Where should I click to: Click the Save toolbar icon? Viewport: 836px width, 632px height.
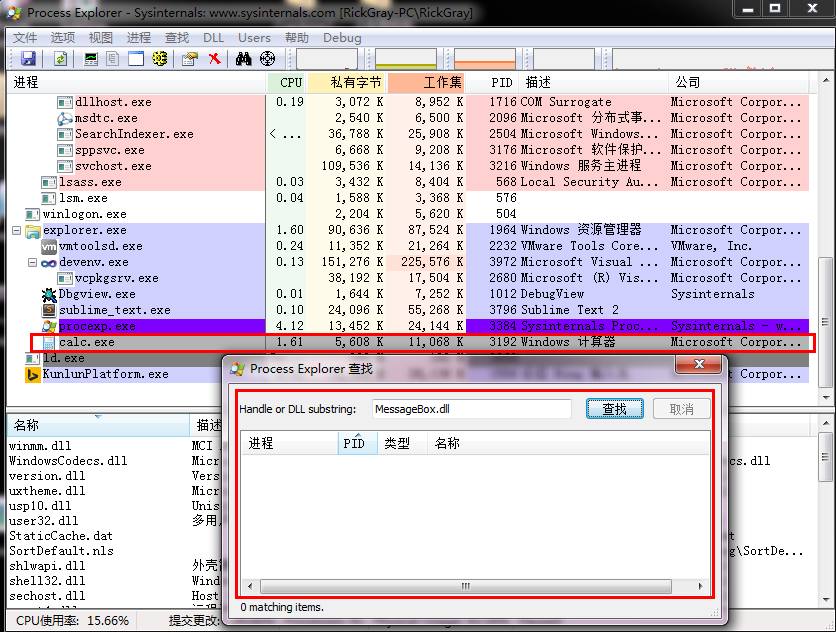coord(28,59)
